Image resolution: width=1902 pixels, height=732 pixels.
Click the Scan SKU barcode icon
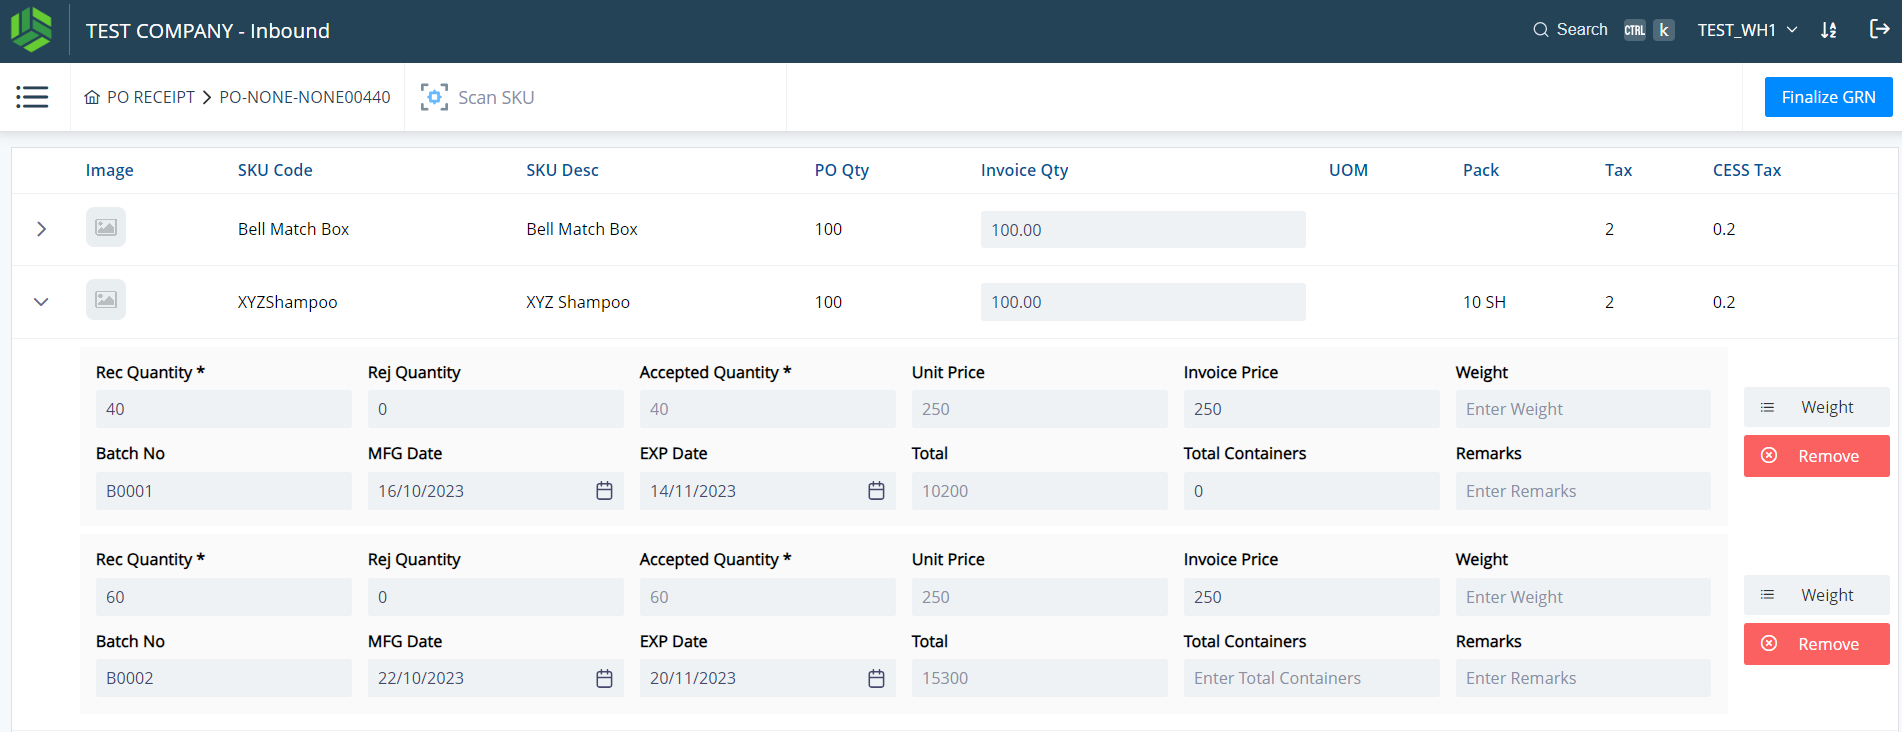(x=434, y=97)
